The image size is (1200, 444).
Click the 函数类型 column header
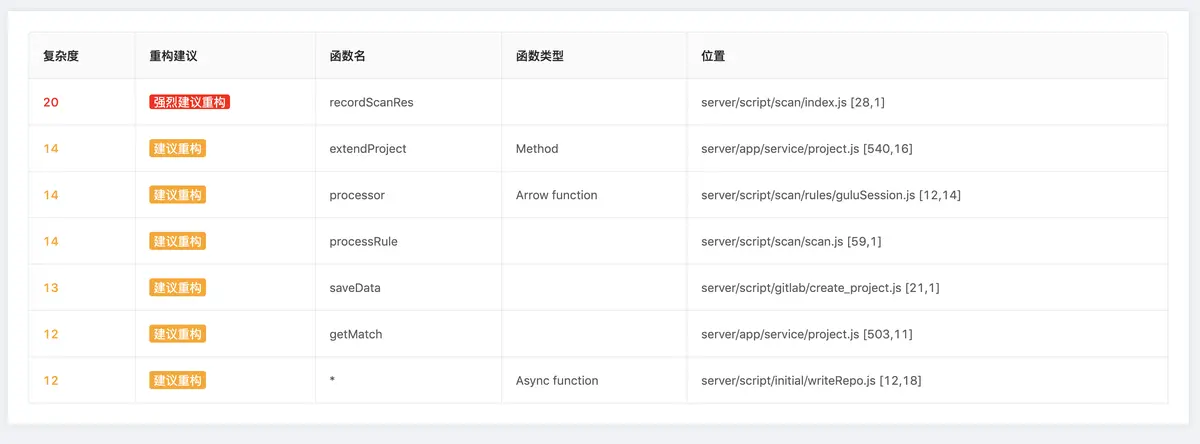(540, 56)
